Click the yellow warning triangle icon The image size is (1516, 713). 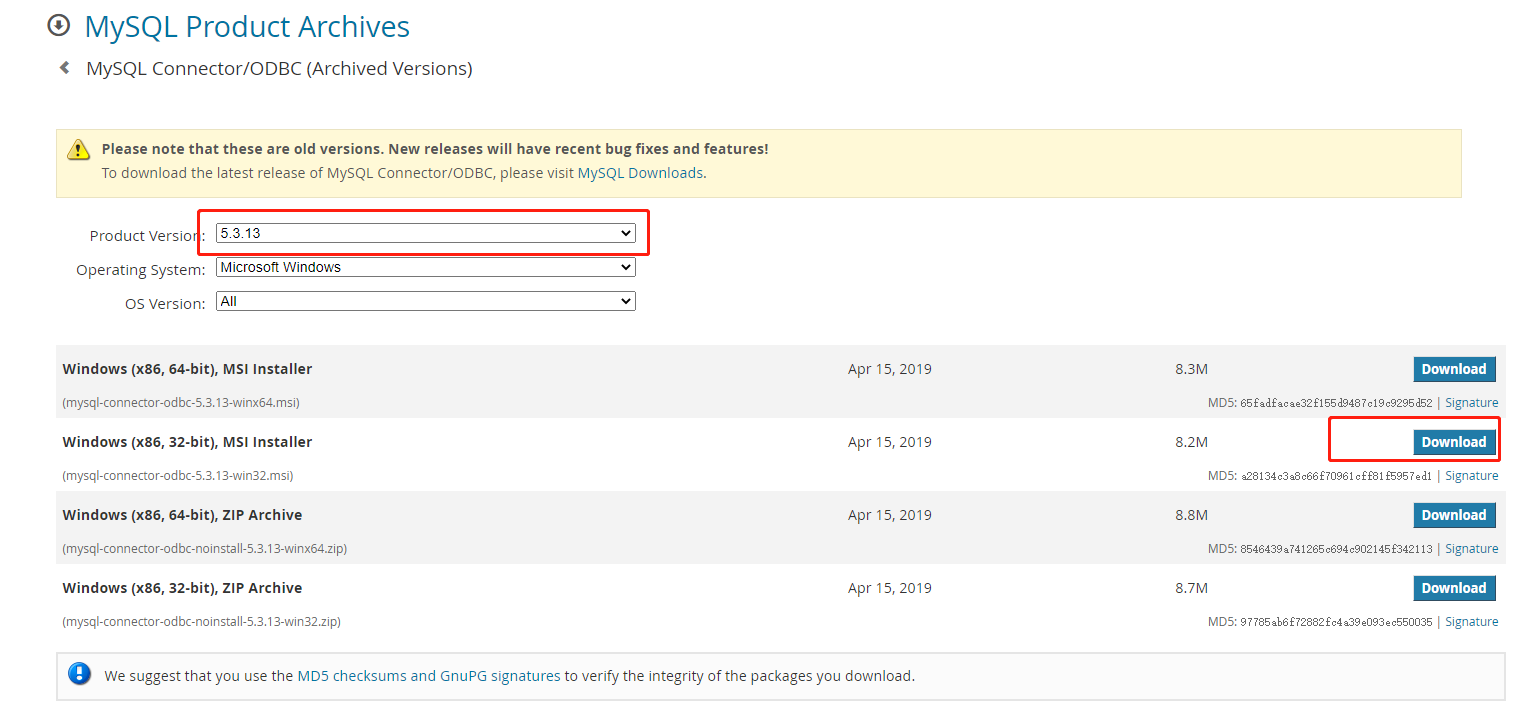[x=78, y=150]
